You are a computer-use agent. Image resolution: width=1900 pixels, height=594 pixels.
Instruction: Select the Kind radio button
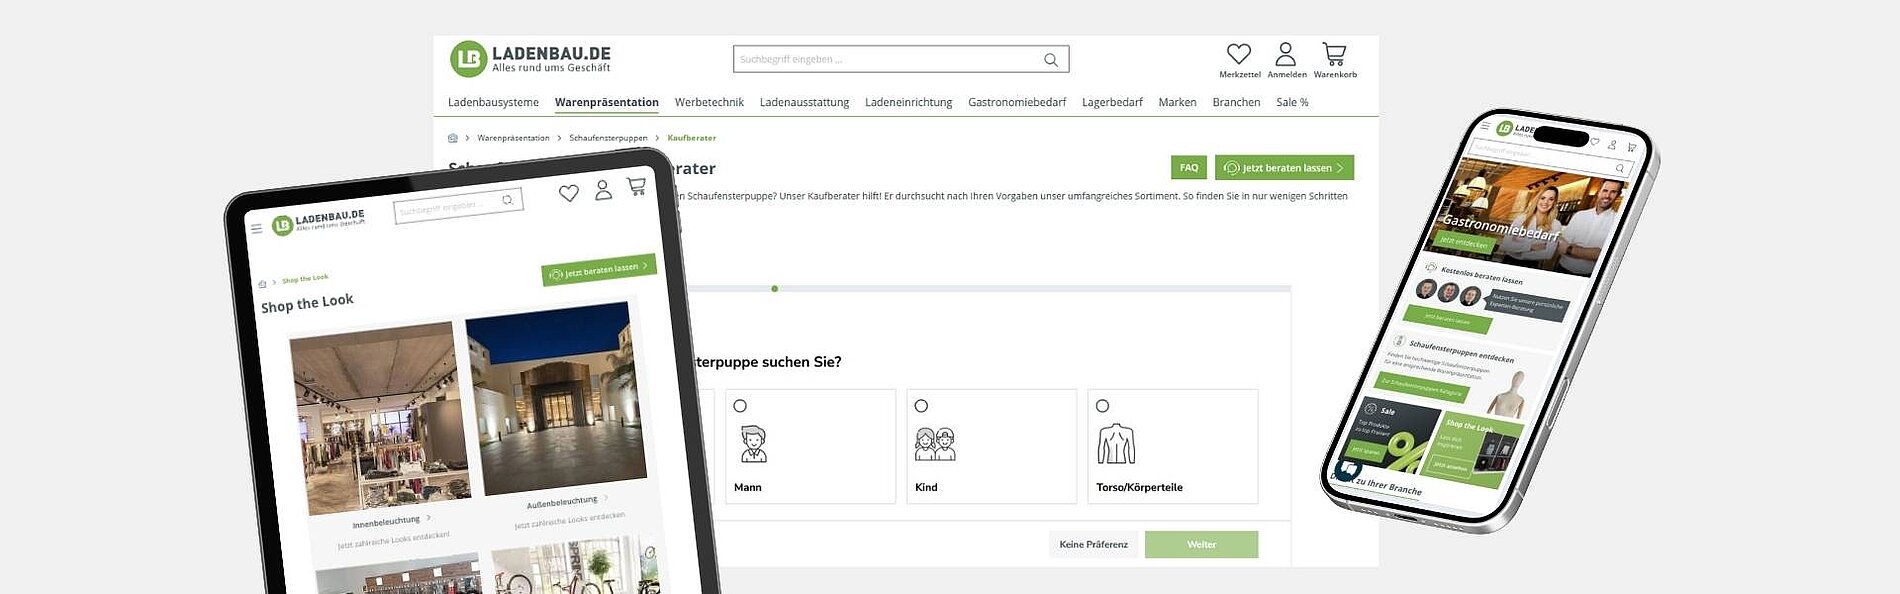(921, 406)
